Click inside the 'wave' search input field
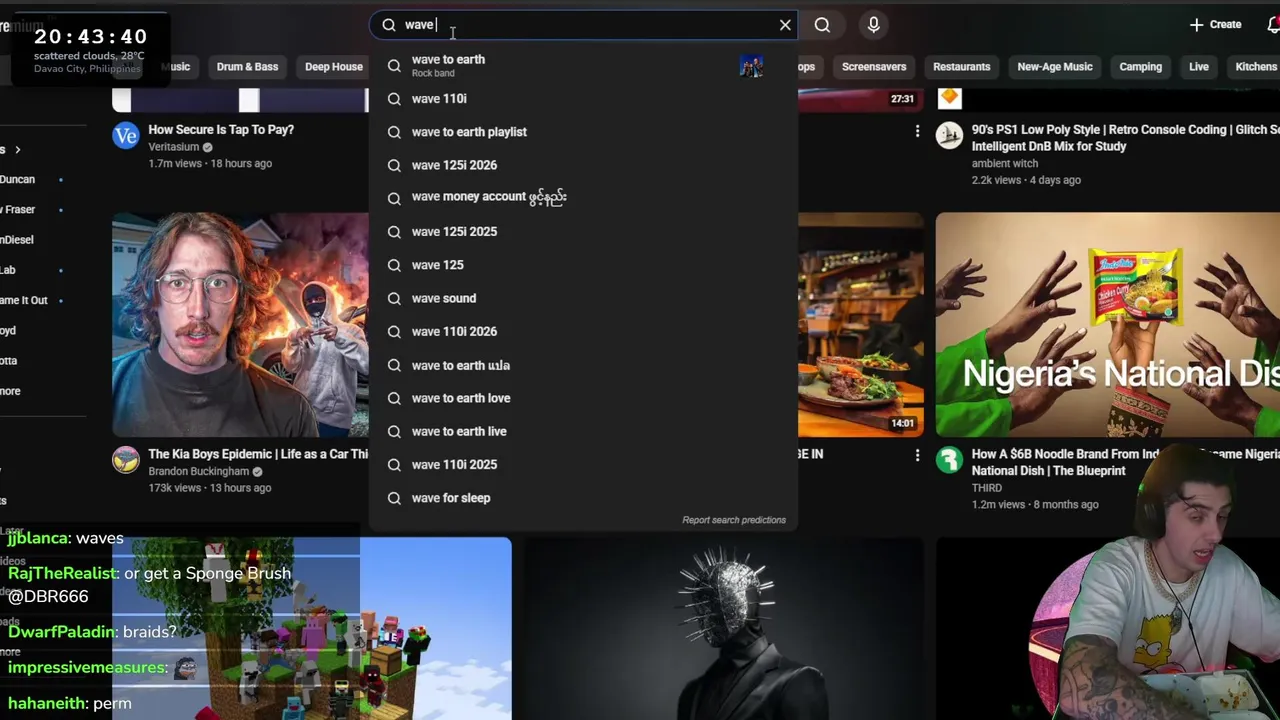Screen dimensions: 1280x720 [586, 25]
